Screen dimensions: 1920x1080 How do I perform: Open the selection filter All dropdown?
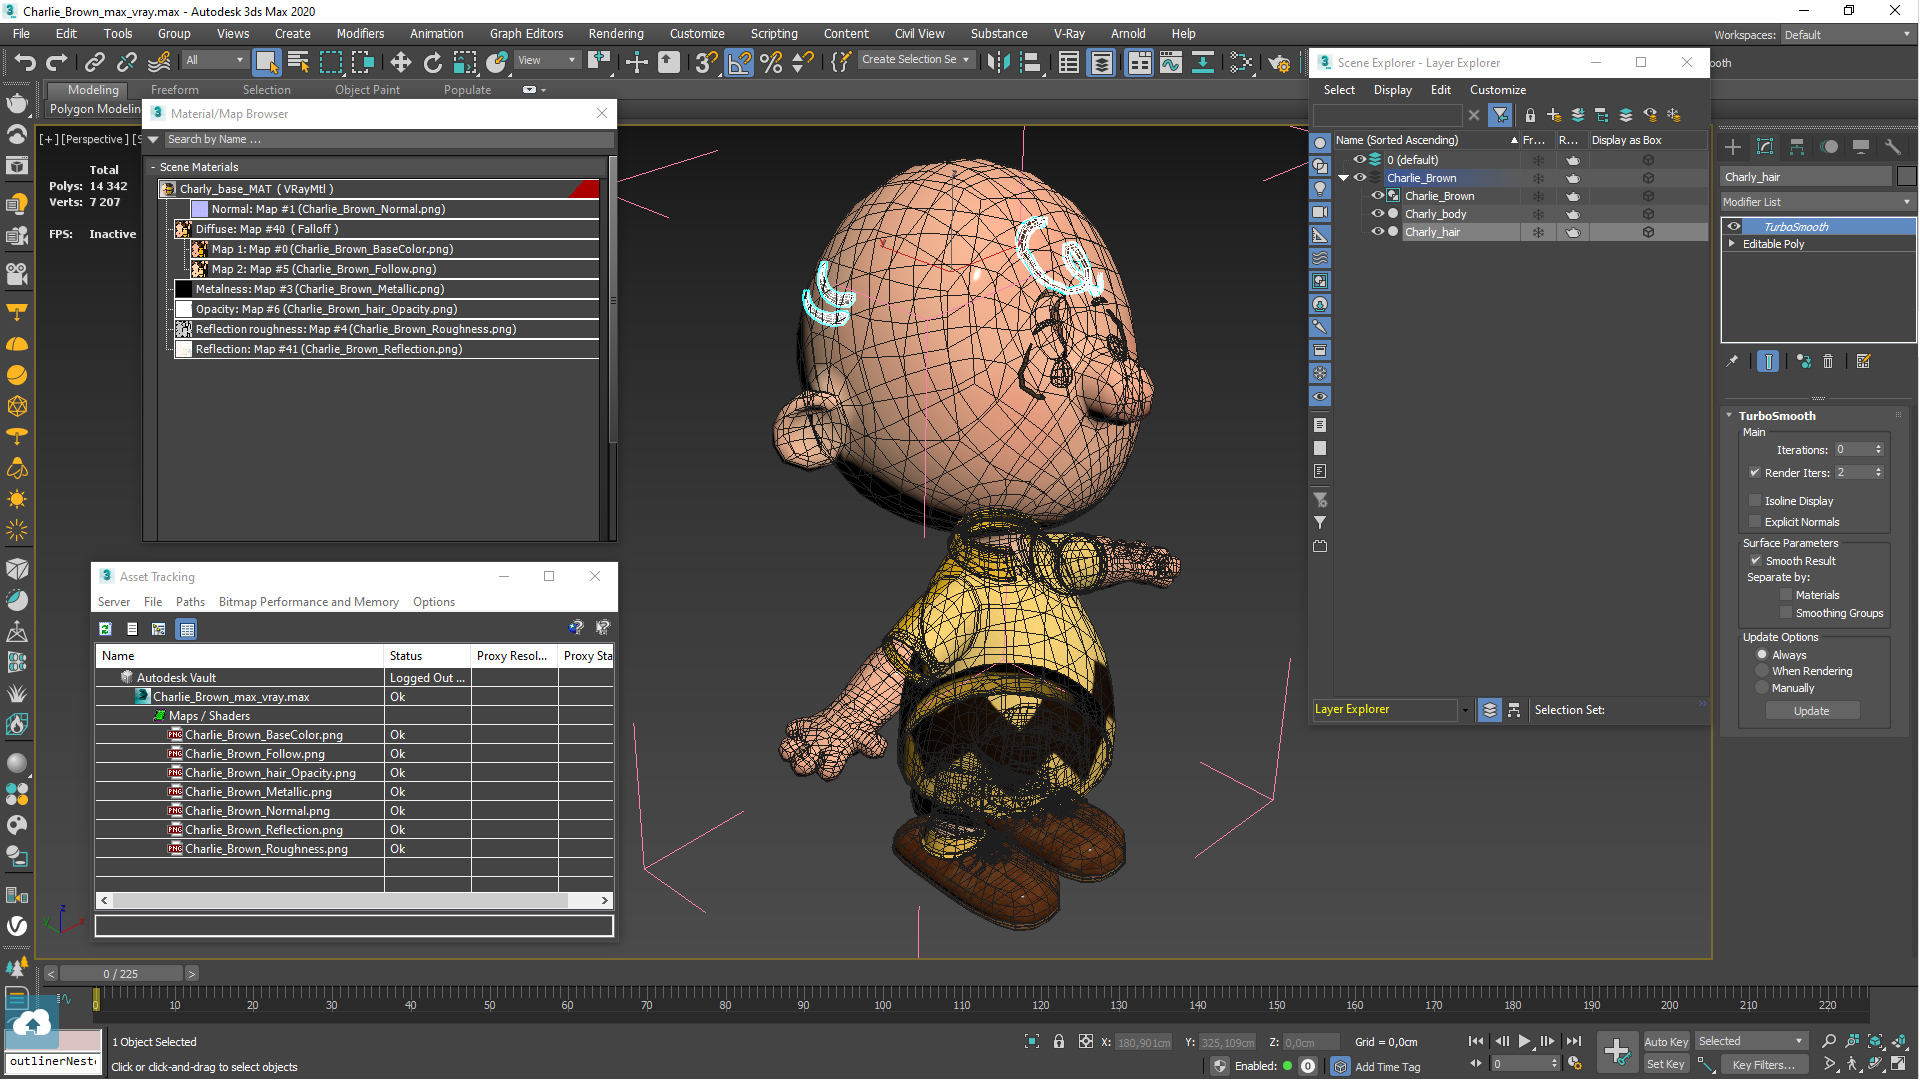click(x=215, y=60)
